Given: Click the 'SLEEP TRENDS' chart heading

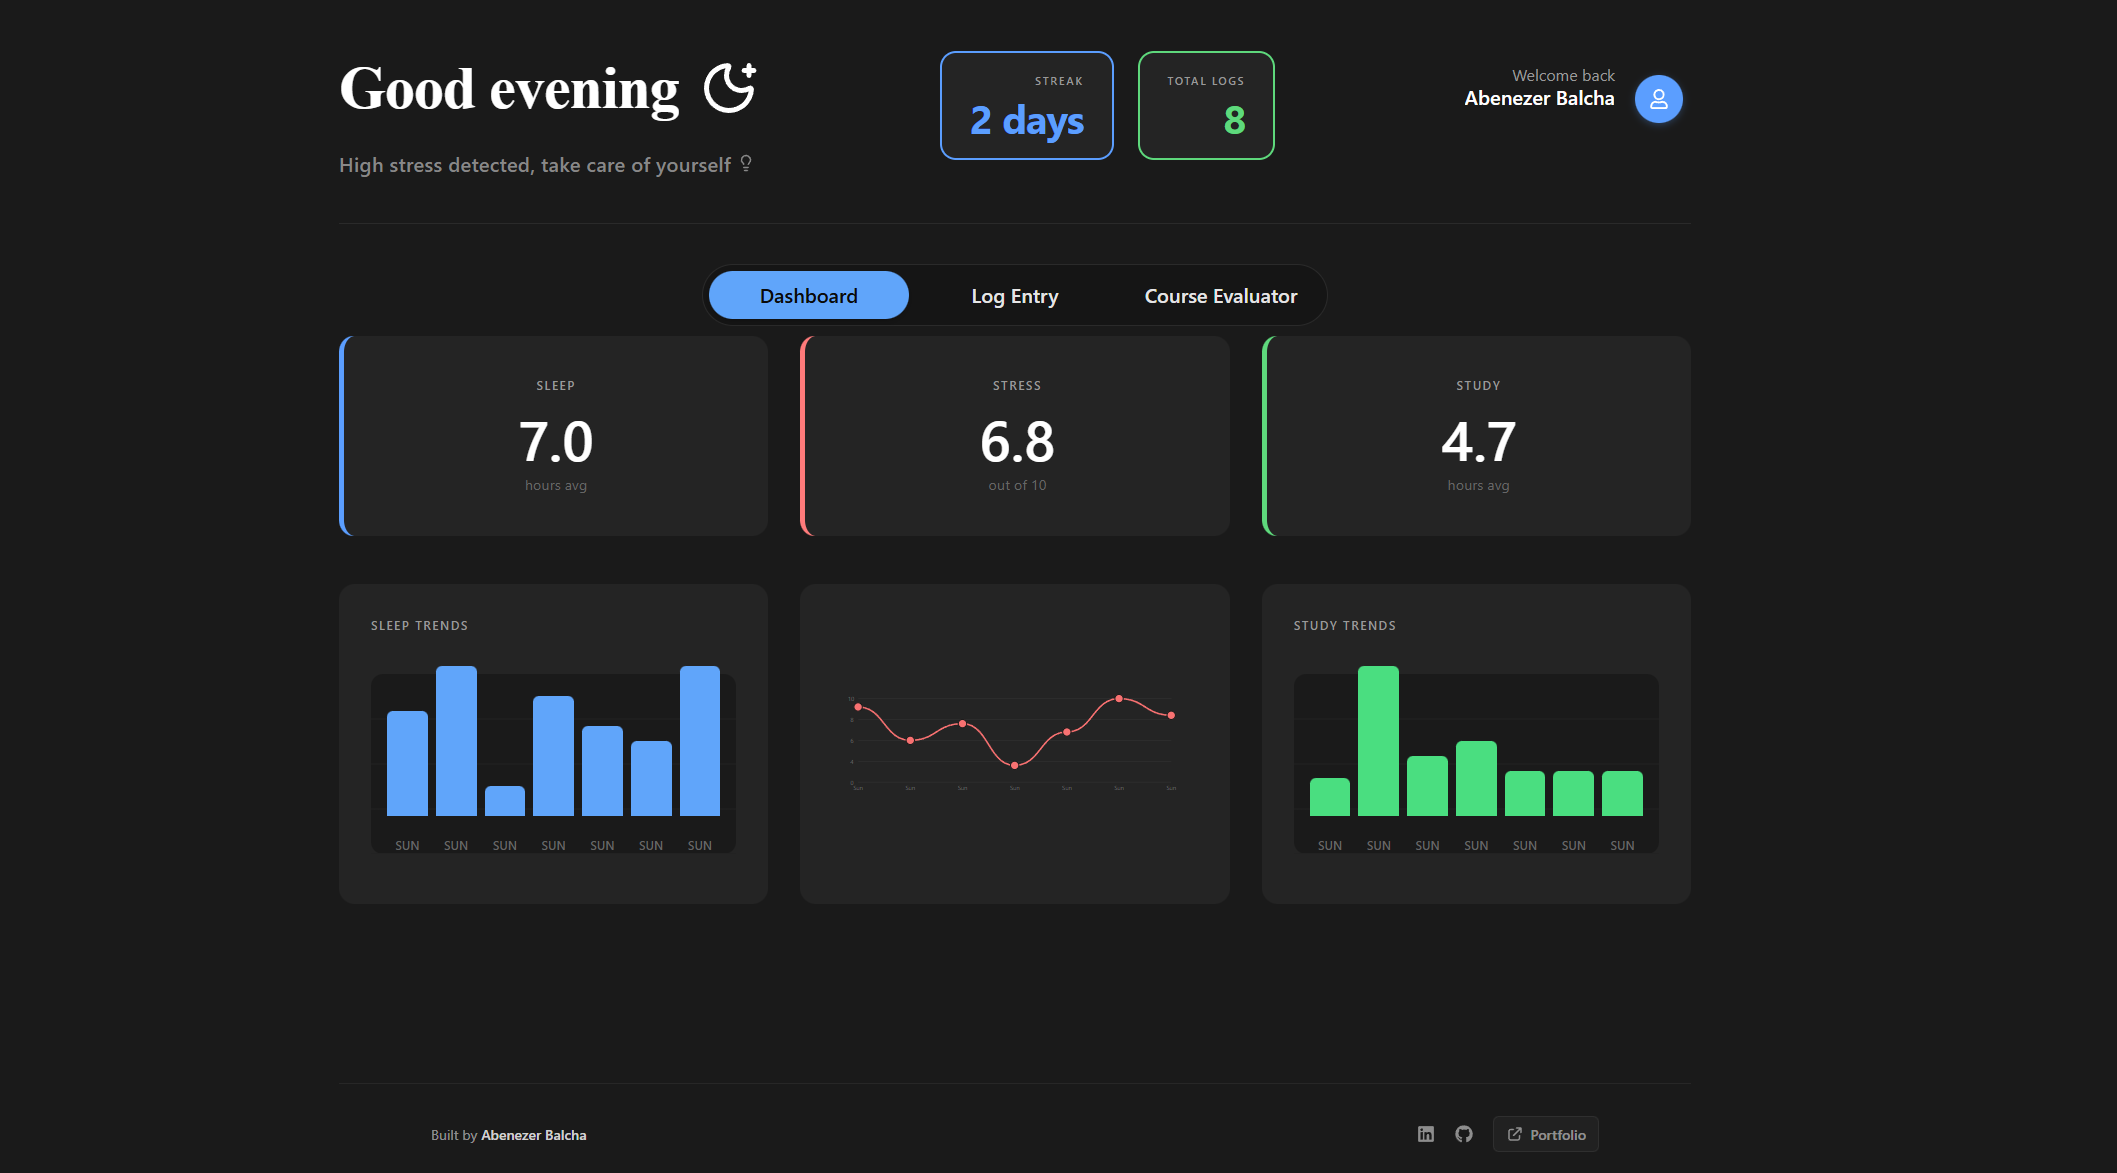Looking at the screenshot, I should point(419,626).
